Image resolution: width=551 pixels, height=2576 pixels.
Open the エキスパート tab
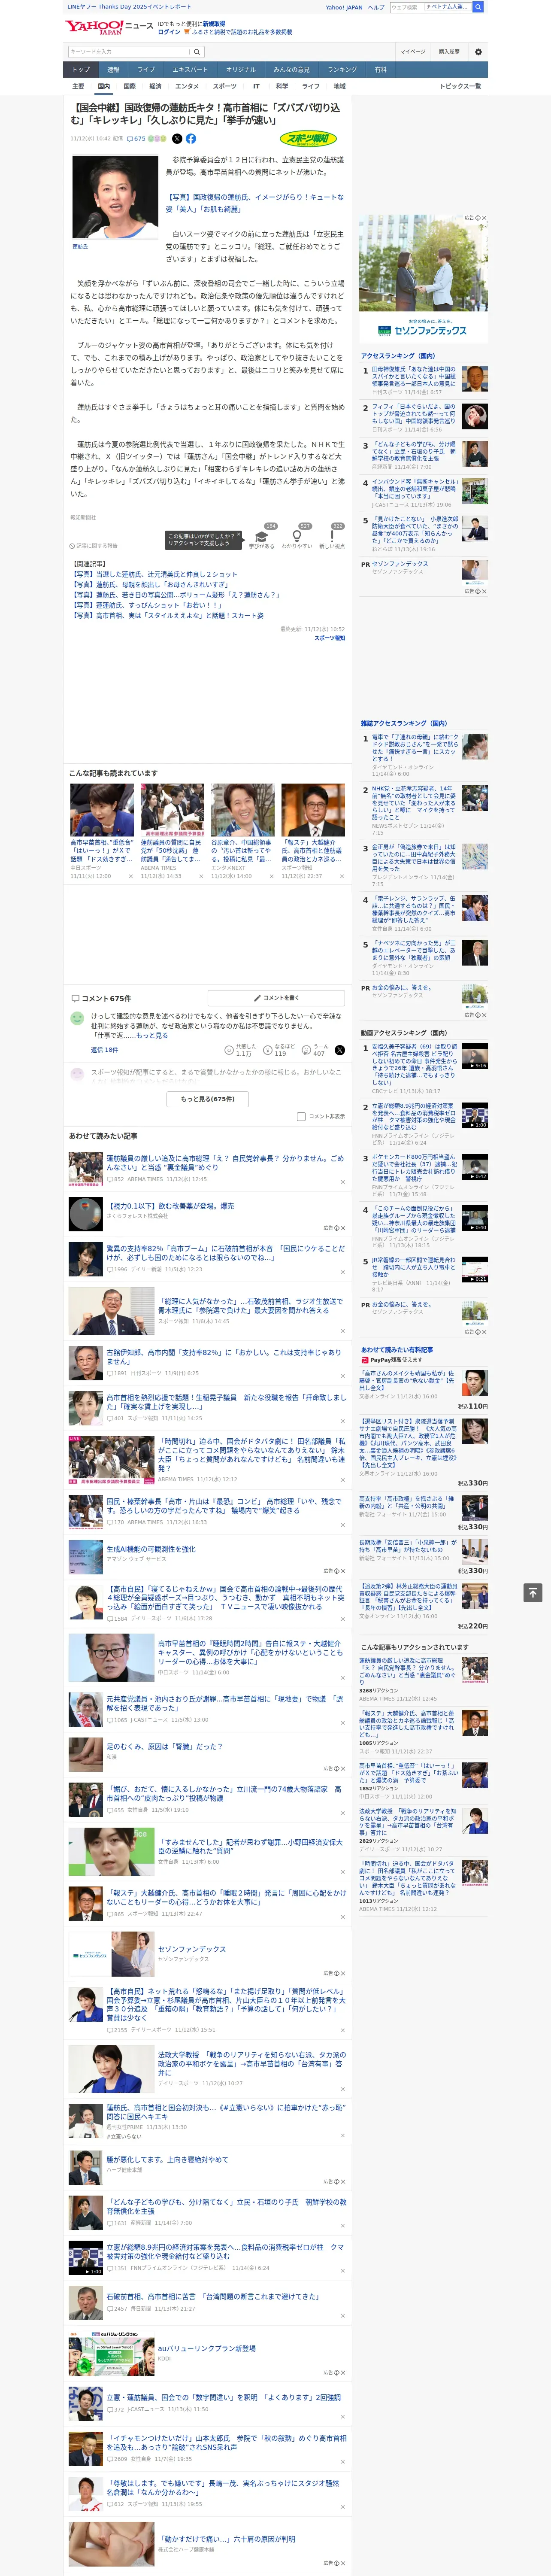pos(190,70)
